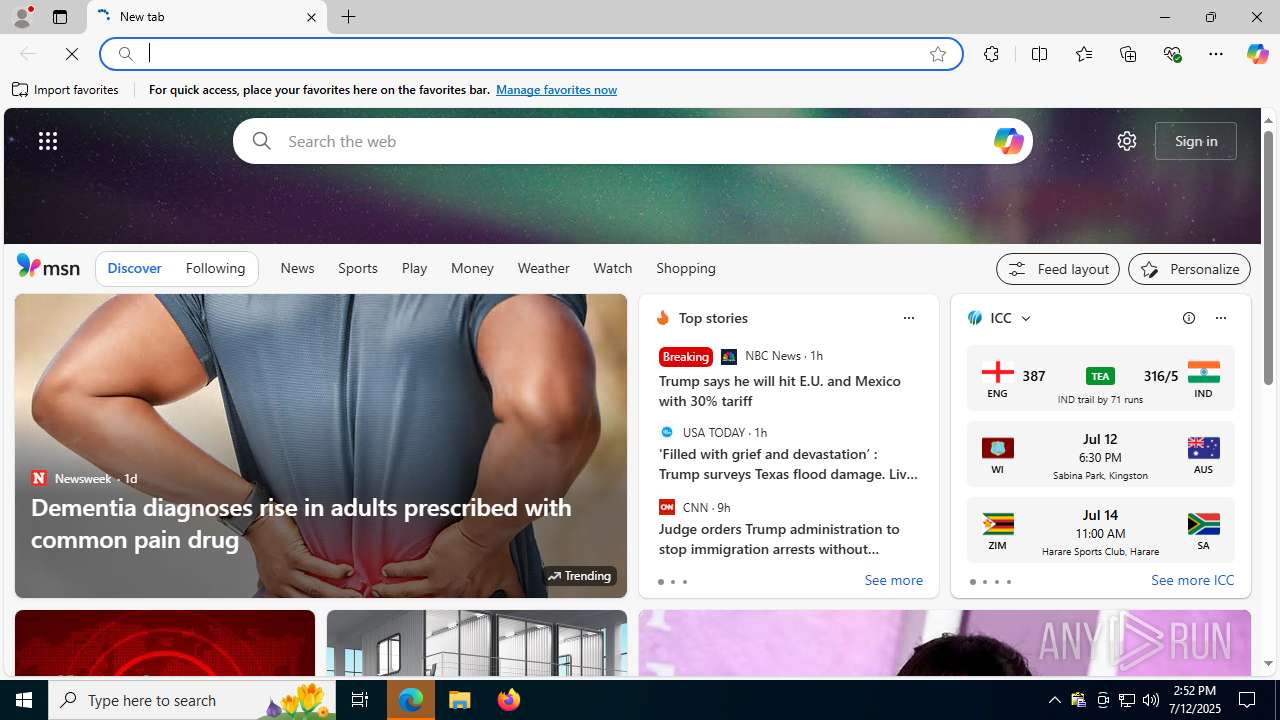Screen dimensions: 1280x720
Task: Open Settings and more menu
Action: [x=1215, y=54]
